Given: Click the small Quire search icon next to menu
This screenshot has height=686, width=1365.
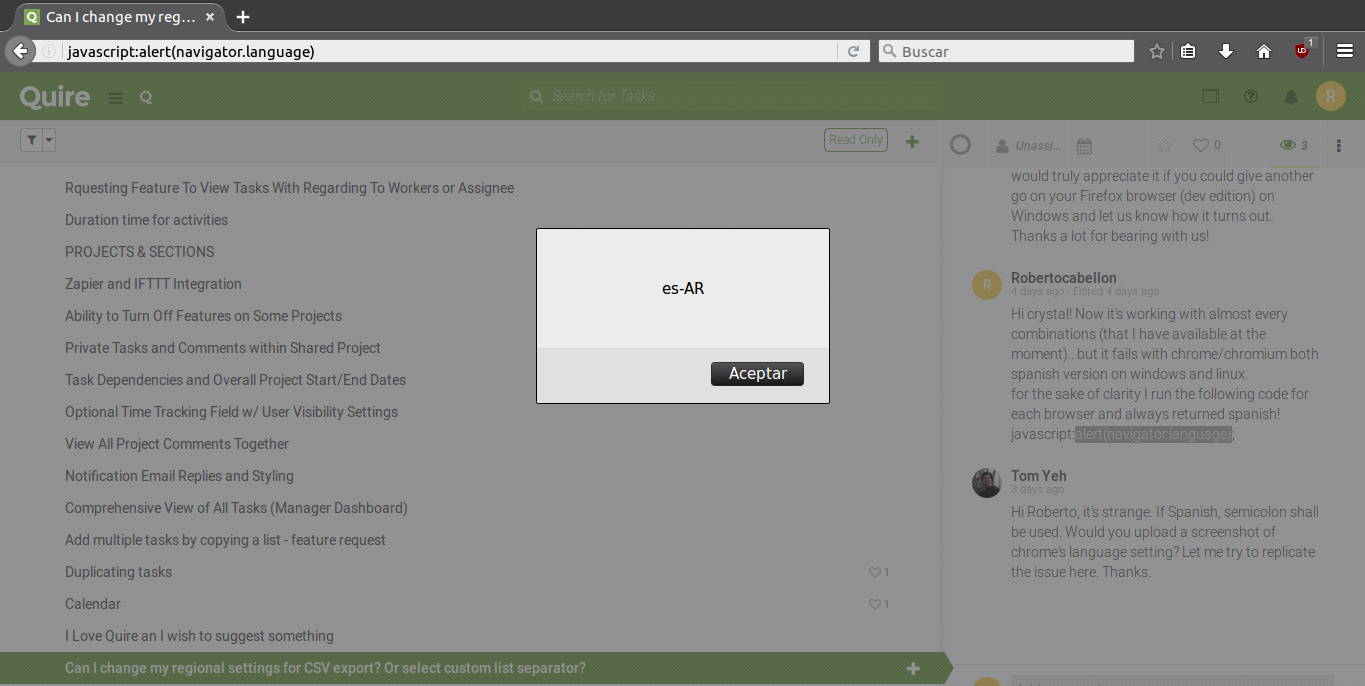Looking at the screenshot, I should 146,97.
